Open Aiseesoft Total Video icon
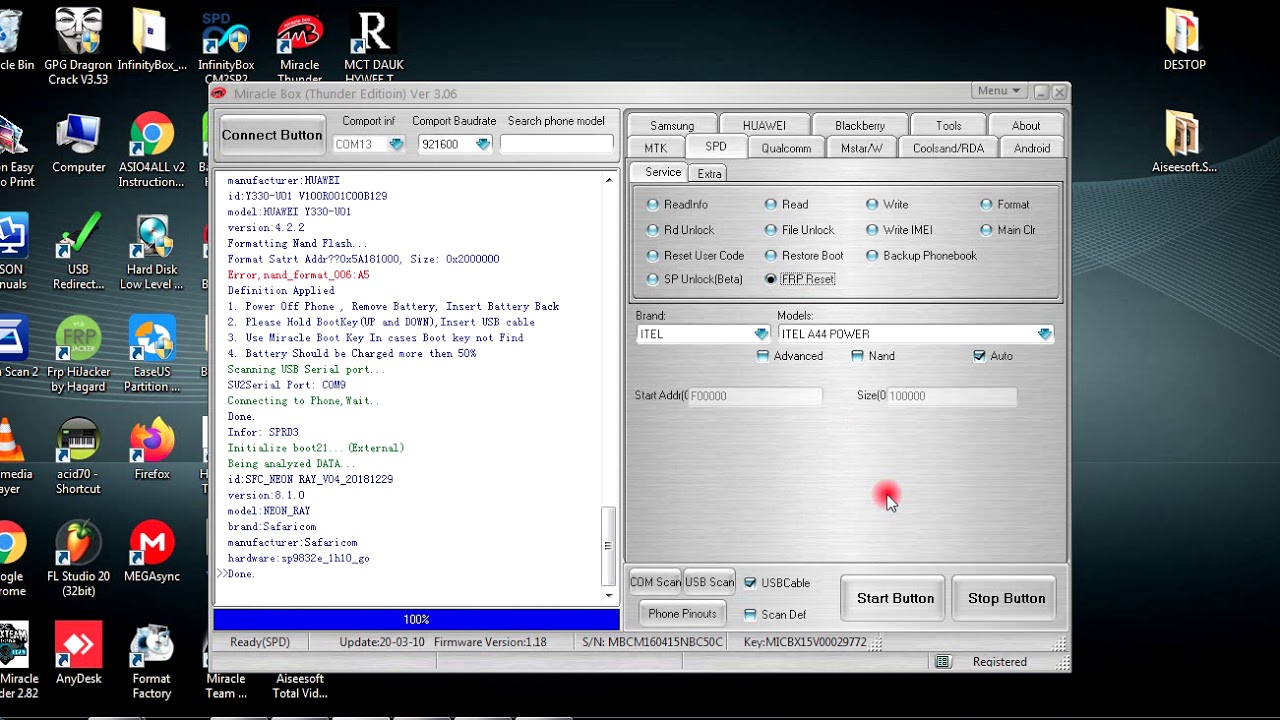 click(299, 685)
